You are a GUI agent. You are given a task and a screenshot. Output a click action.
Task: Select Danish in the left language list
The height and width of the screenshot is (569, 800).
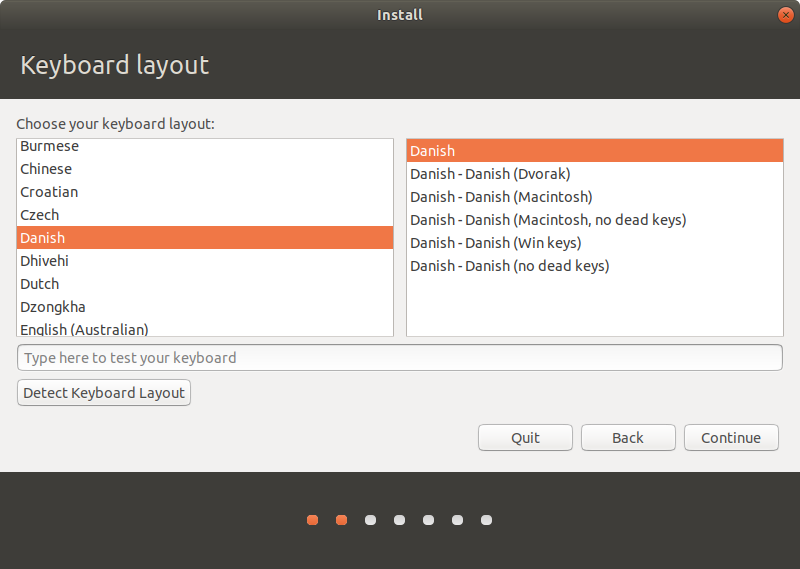(x=205, y=238)
